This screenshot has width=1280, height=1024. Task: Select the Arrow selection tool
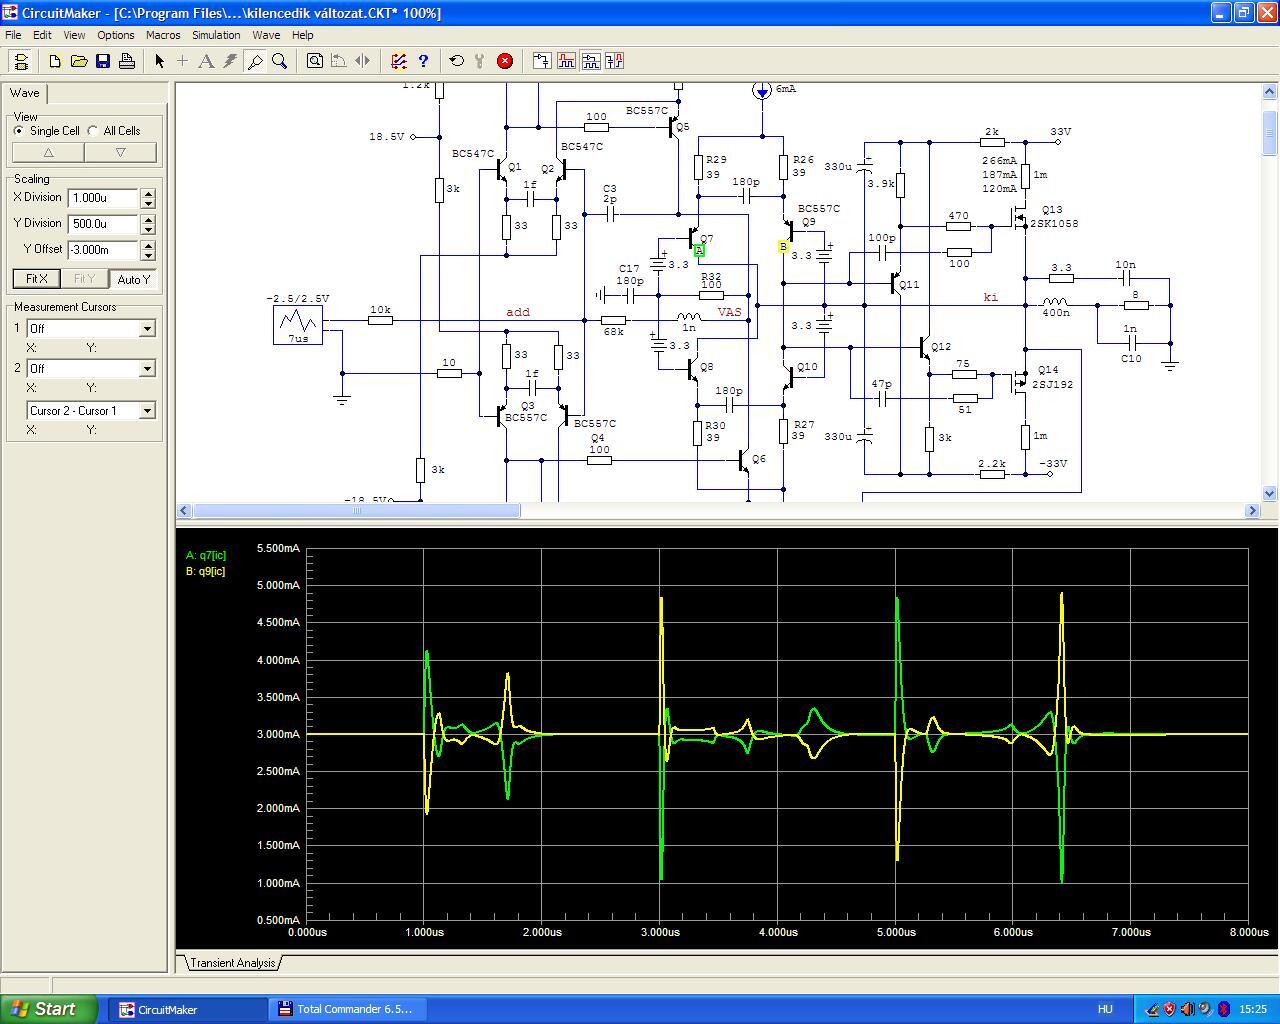click(x=159, y=61)
